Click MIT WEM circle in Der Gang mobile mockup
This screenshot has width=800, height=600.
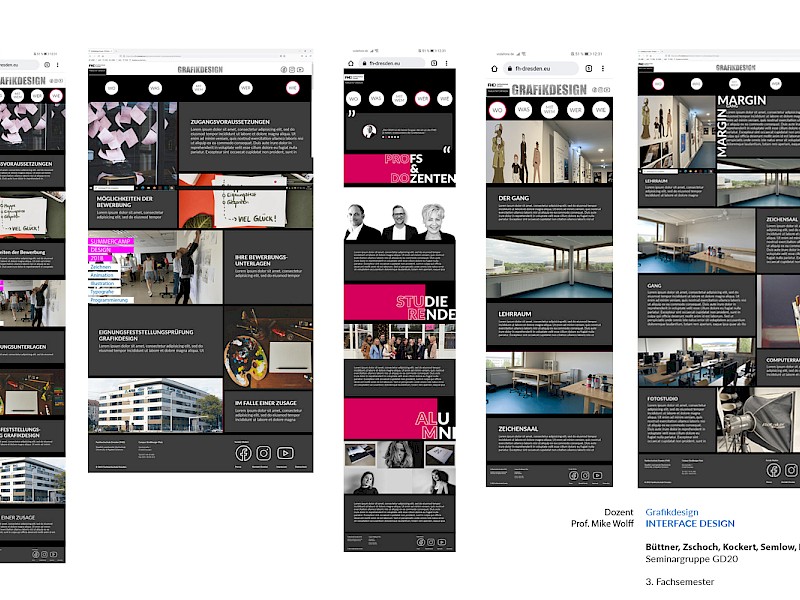[x=549, y=110]
